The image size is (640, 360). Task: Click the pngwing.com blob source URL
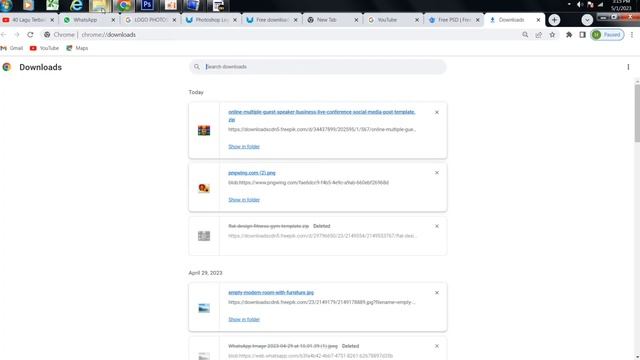point(308,183)
